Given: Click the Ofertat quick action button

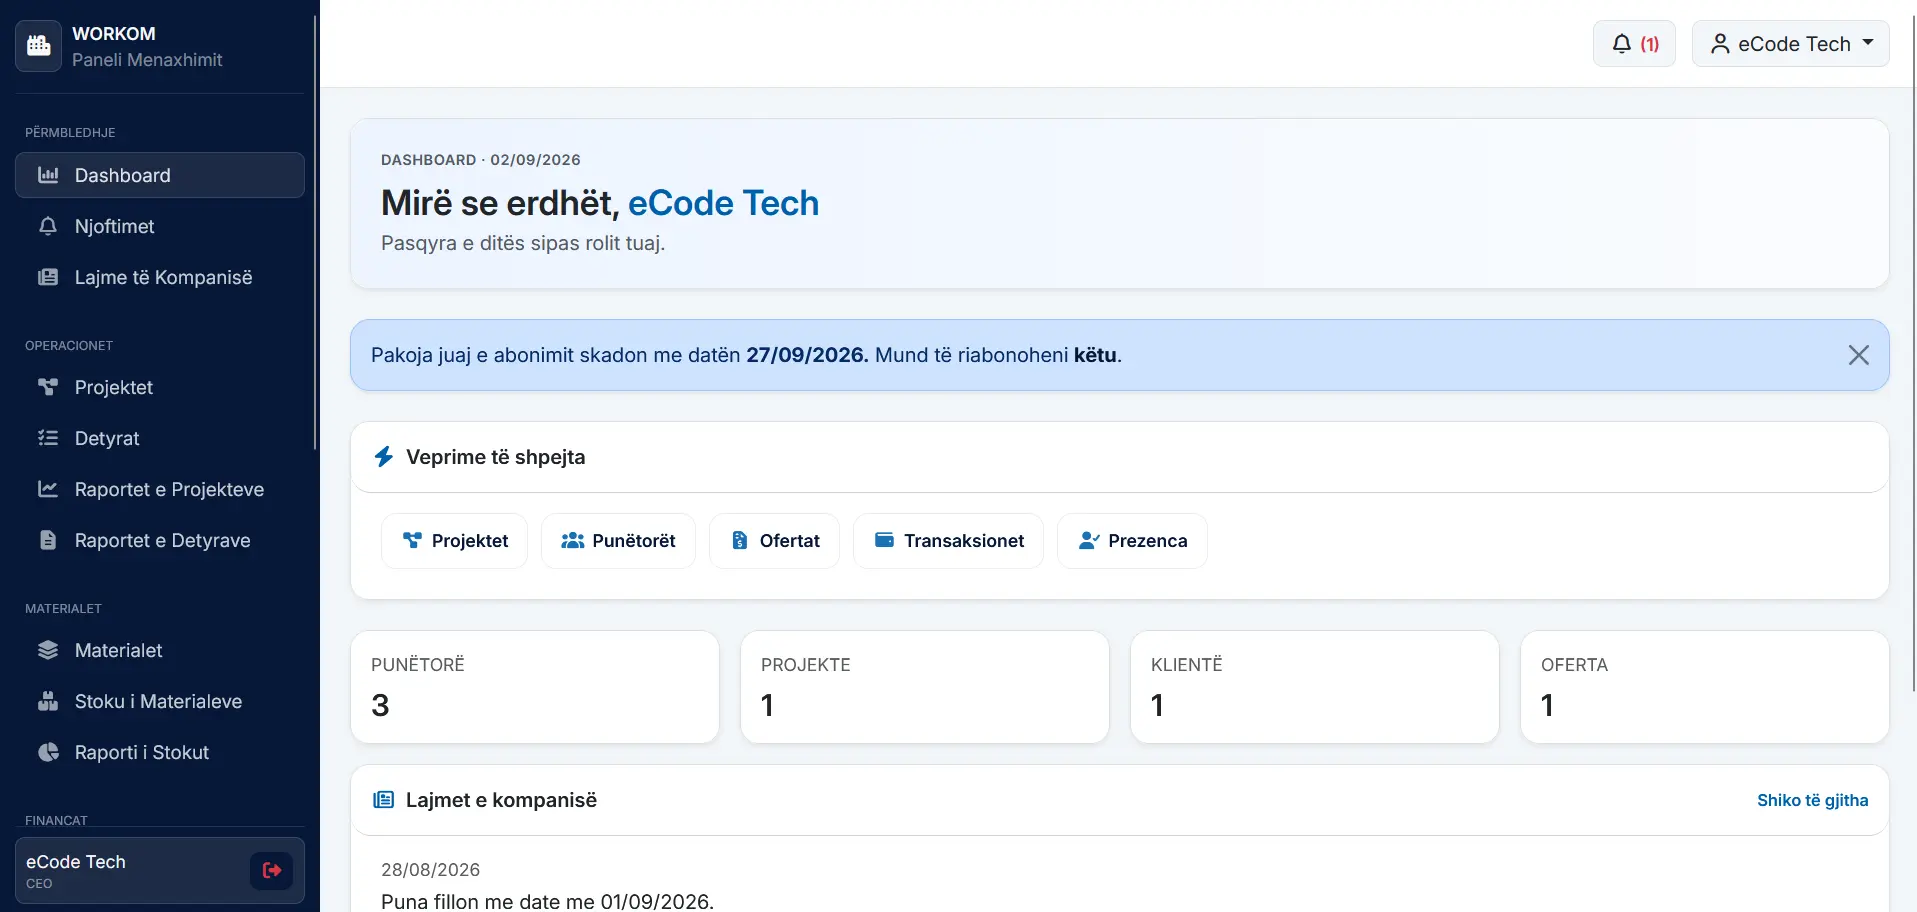Looking at the screenshot, I should point(774,541).
